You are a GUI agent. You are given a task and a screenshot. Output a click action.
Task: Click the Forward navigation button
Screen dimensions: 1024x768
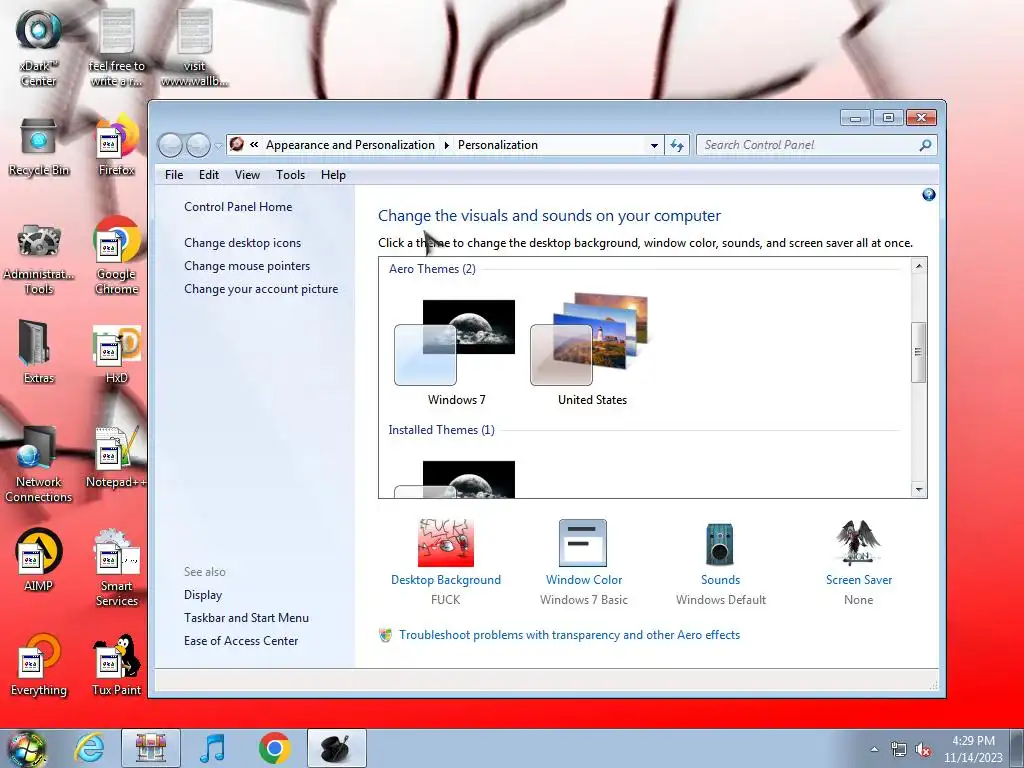pyautogui.click(x=198, y=145)
